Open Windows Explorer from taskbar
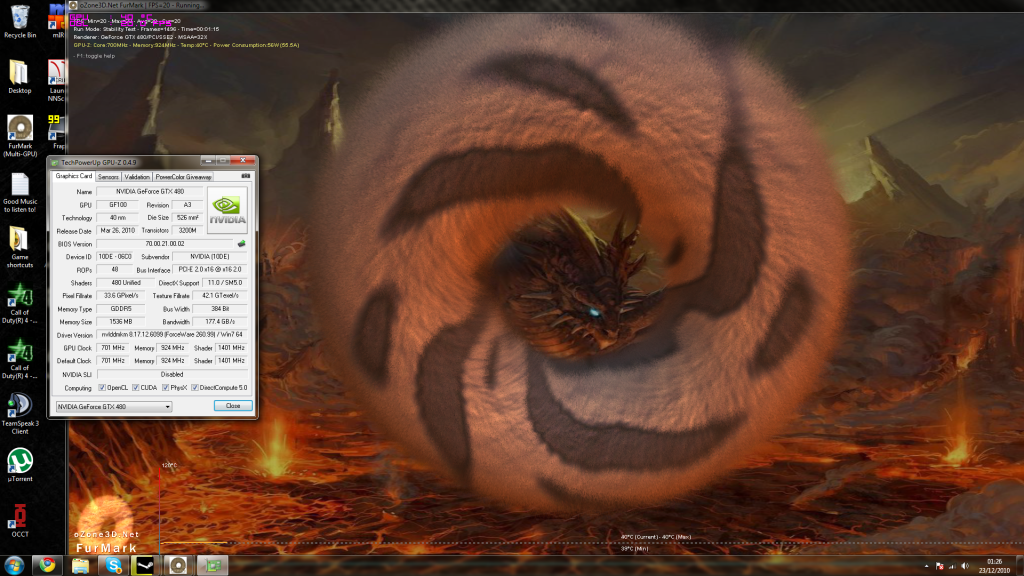Image resolution: width=1024 pixels, height=576 pixels. (80, 566)
